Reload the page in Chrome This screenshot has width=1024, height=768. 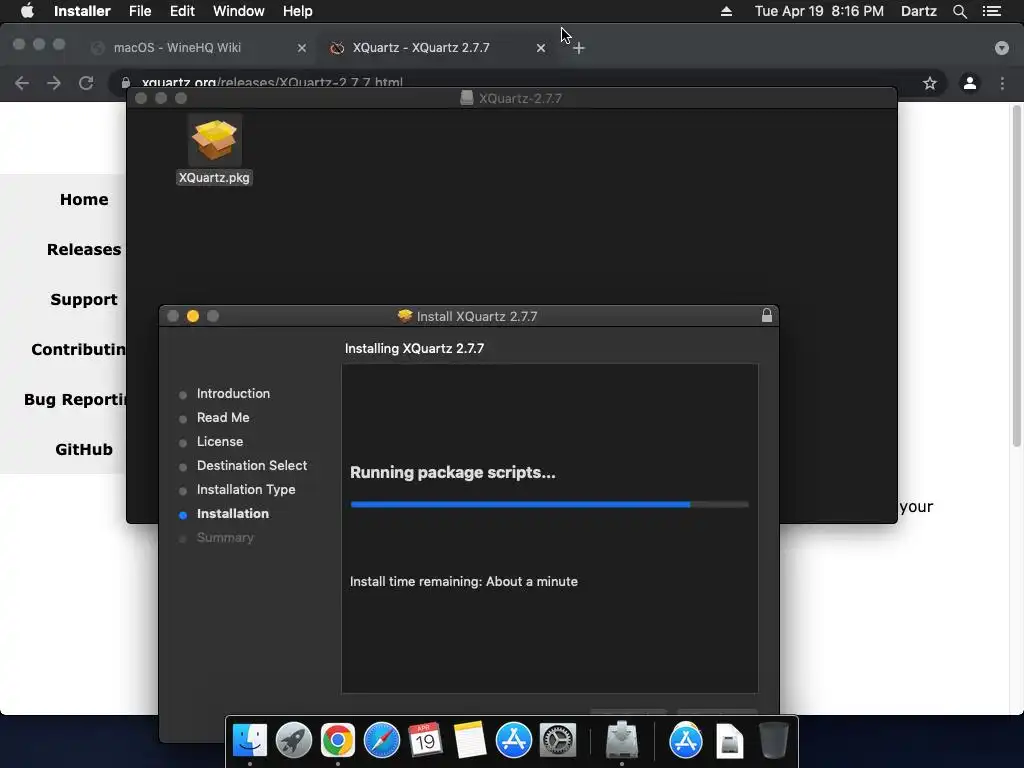click(x=86, y=83)
